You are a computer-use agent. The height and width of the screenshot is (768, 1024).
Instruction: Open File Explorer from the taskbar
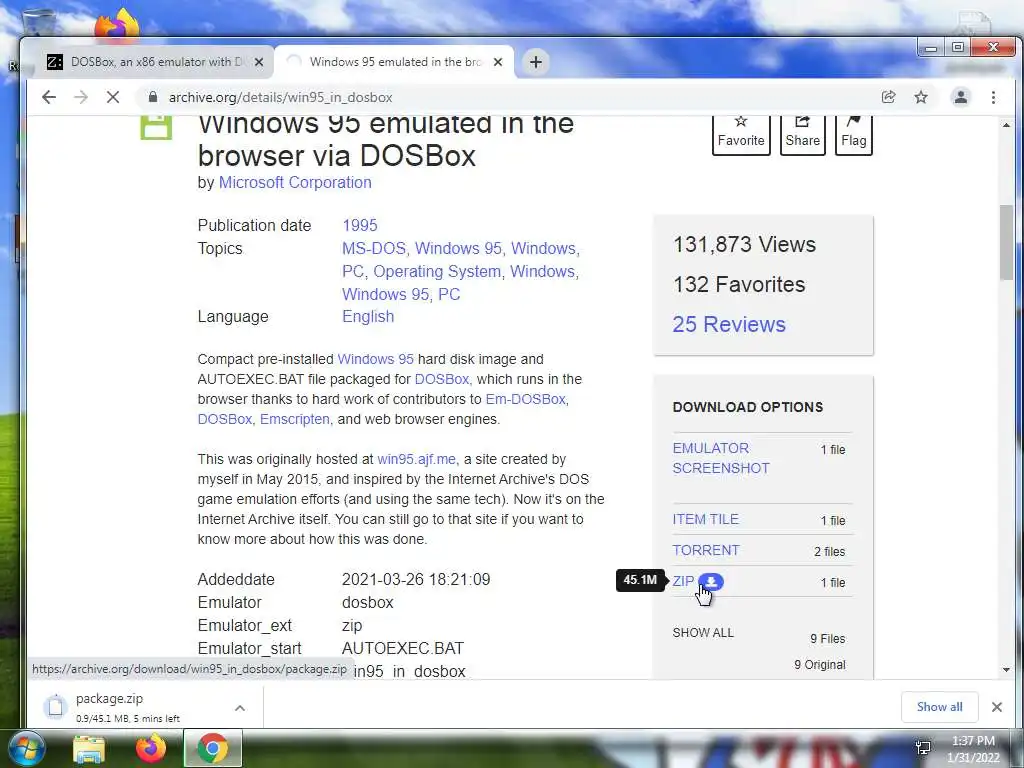click(x=89, y=749)
